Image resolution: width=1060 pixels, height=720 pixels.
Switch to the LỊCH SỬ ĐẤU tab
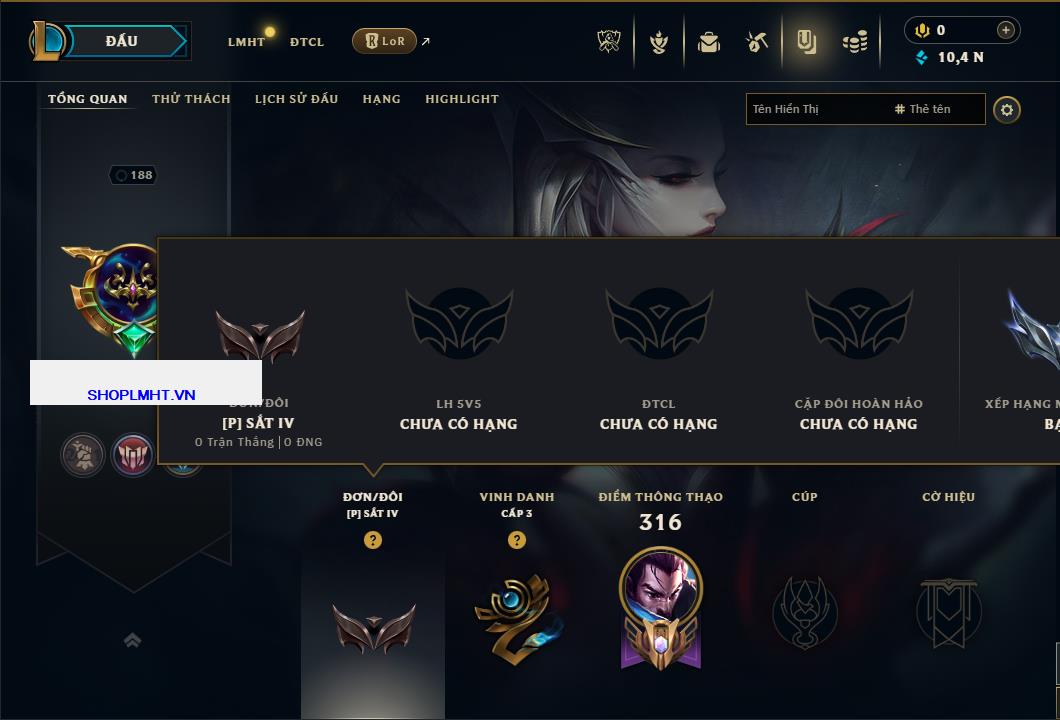(296, 99)
